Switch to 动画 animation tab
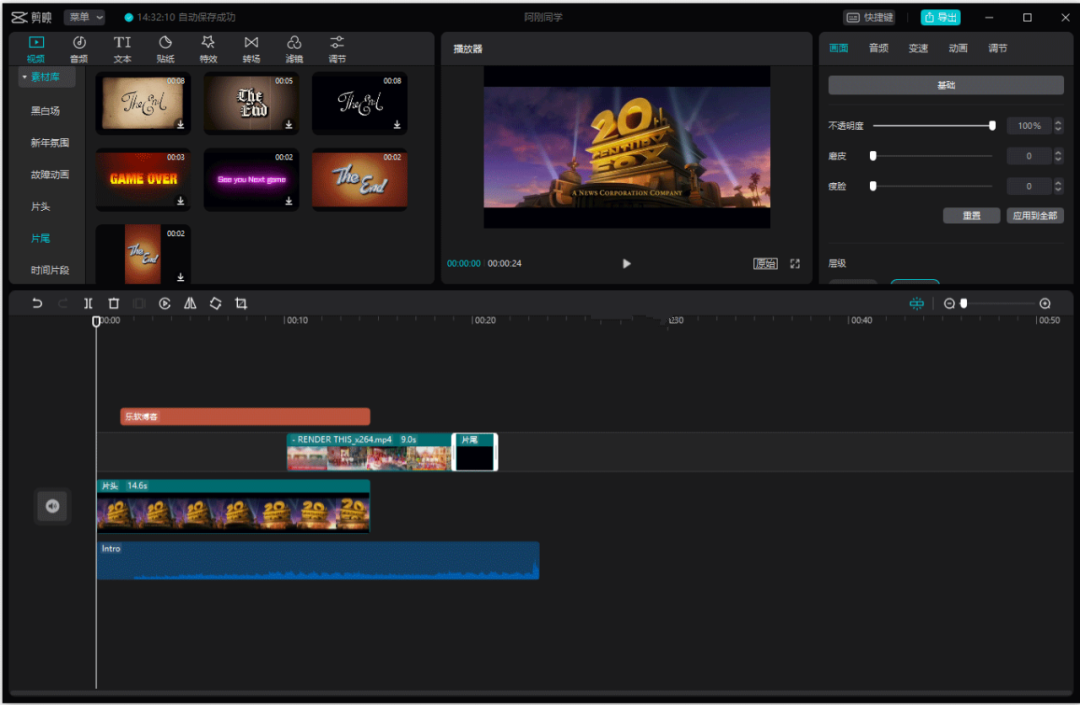 tap(958, 48)
